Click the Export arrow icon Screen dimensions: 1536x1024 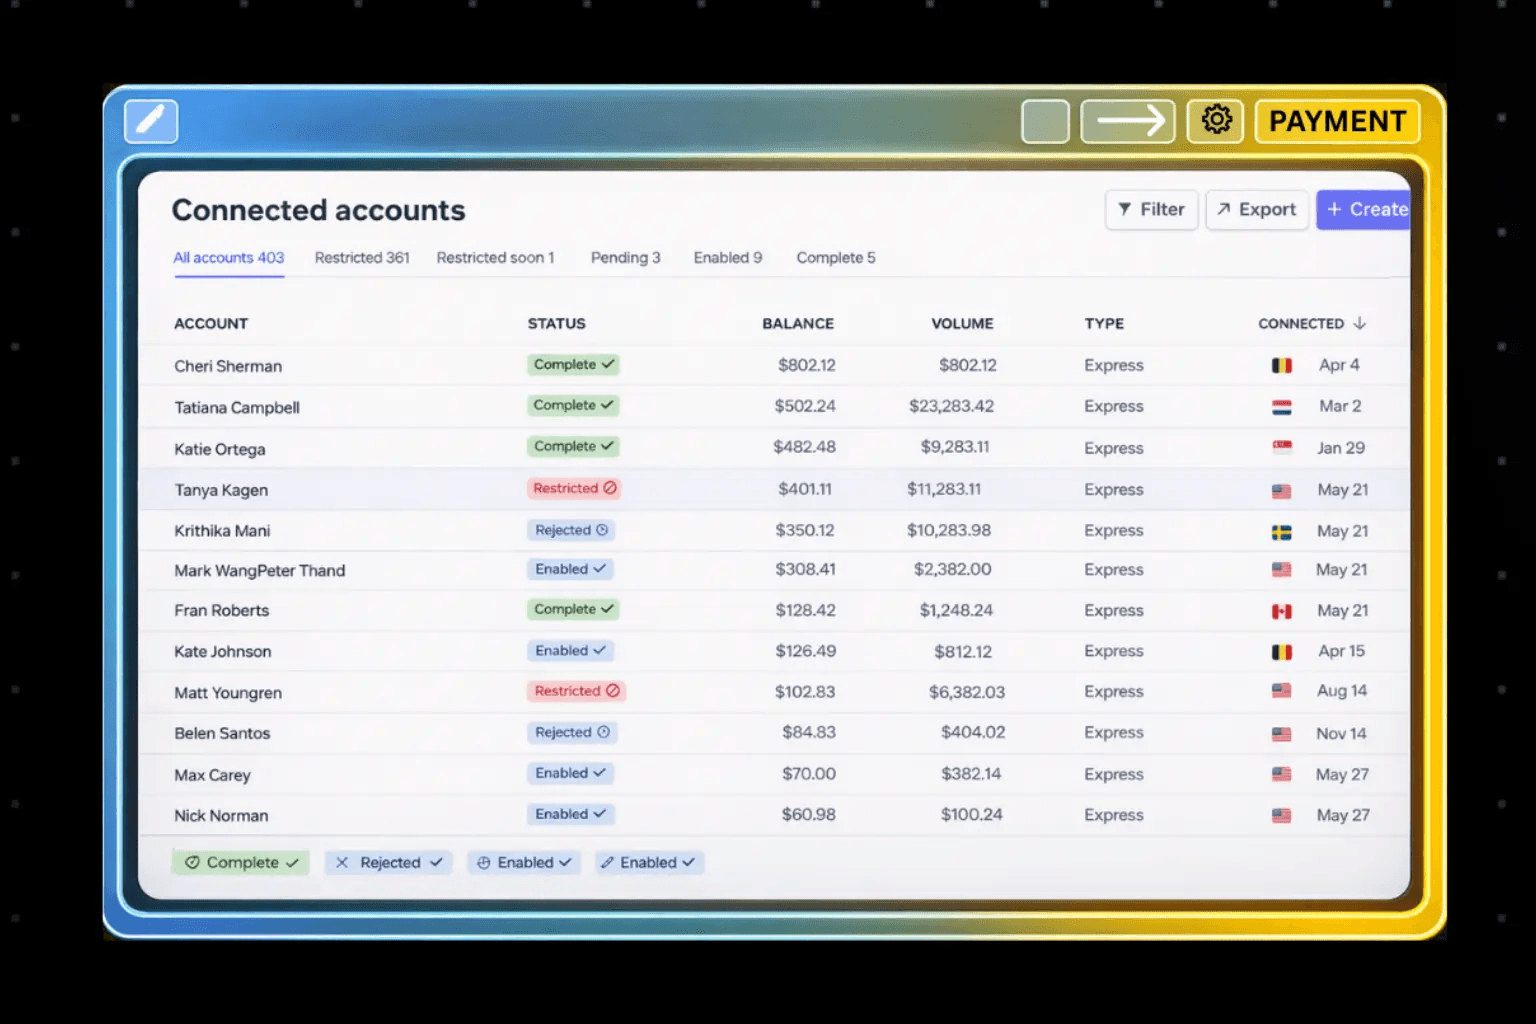[x=1225, y=210]
